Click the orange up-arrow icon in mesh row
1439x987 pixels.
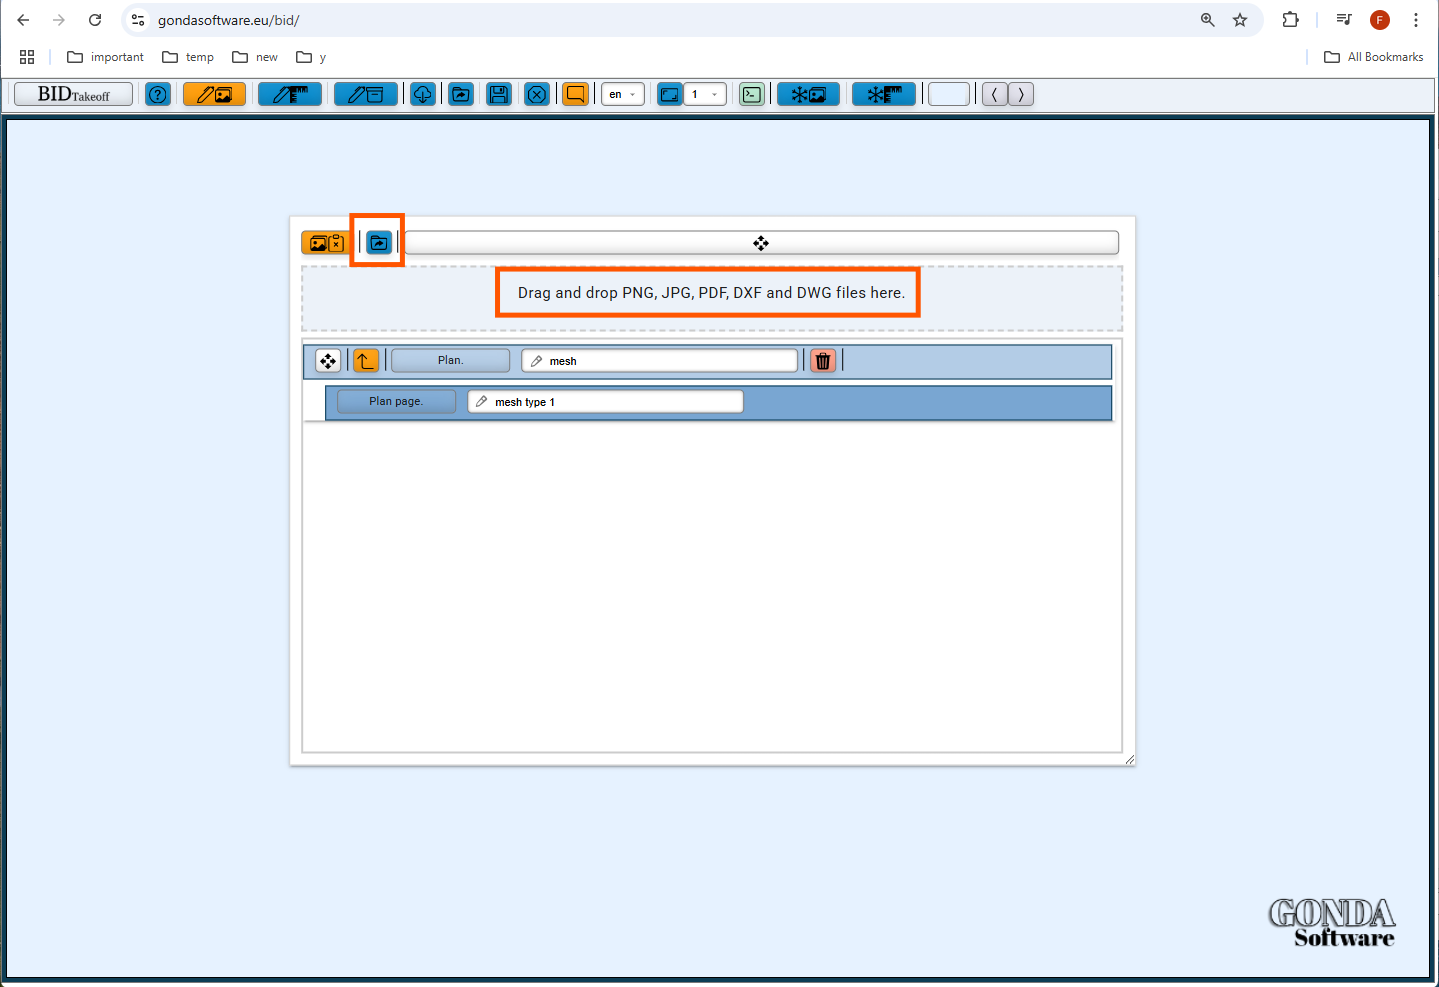tap(366, 361)
